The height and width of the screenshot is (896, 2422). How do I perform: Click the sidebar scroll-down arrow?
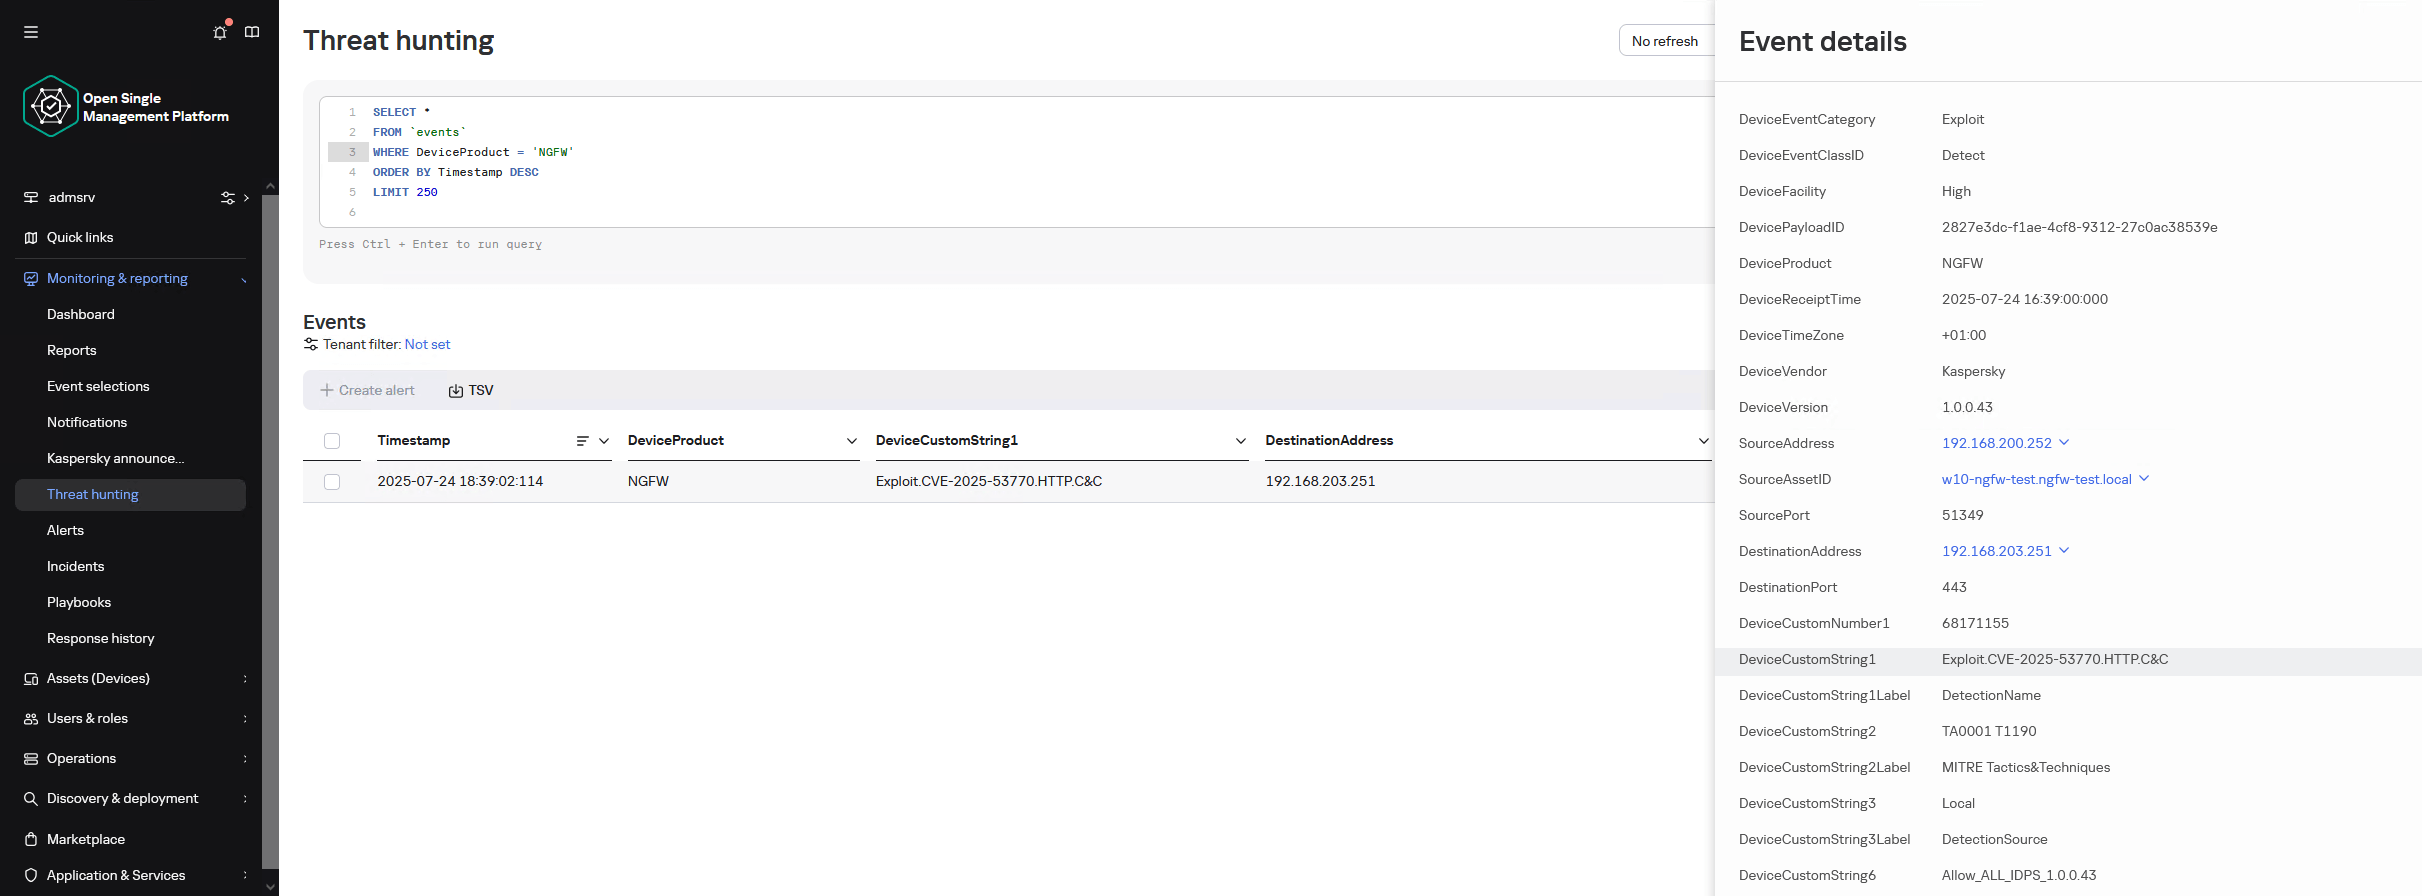click(270, 886)
